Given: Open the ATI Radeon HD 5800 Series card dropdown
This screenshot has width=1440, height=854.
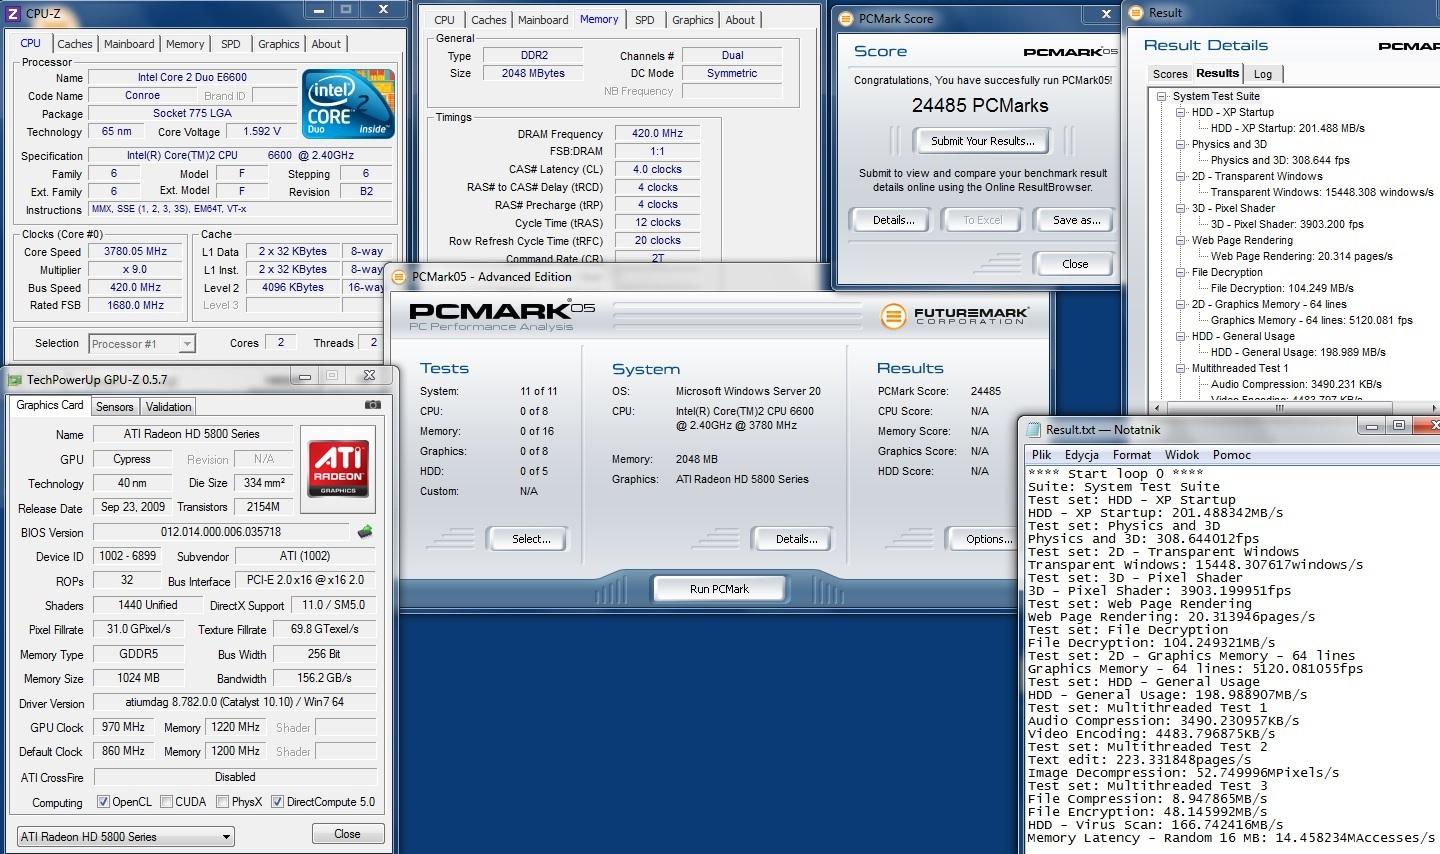Looking at the screenshot, I should 126,836.
